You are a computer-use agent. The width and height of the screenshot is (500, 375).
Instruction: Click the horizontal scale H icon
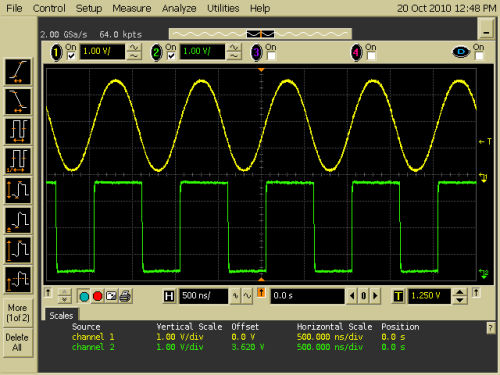169,296
